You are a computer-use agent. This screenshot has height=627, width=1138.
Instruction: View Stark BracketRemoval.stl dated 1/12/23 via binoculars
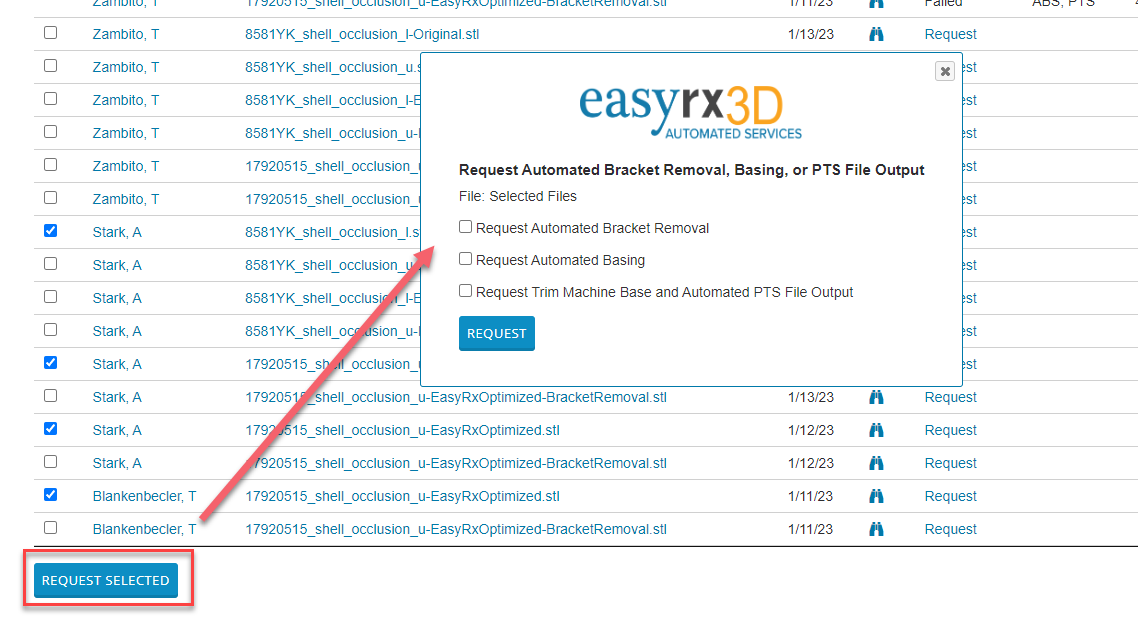point(876,463)
